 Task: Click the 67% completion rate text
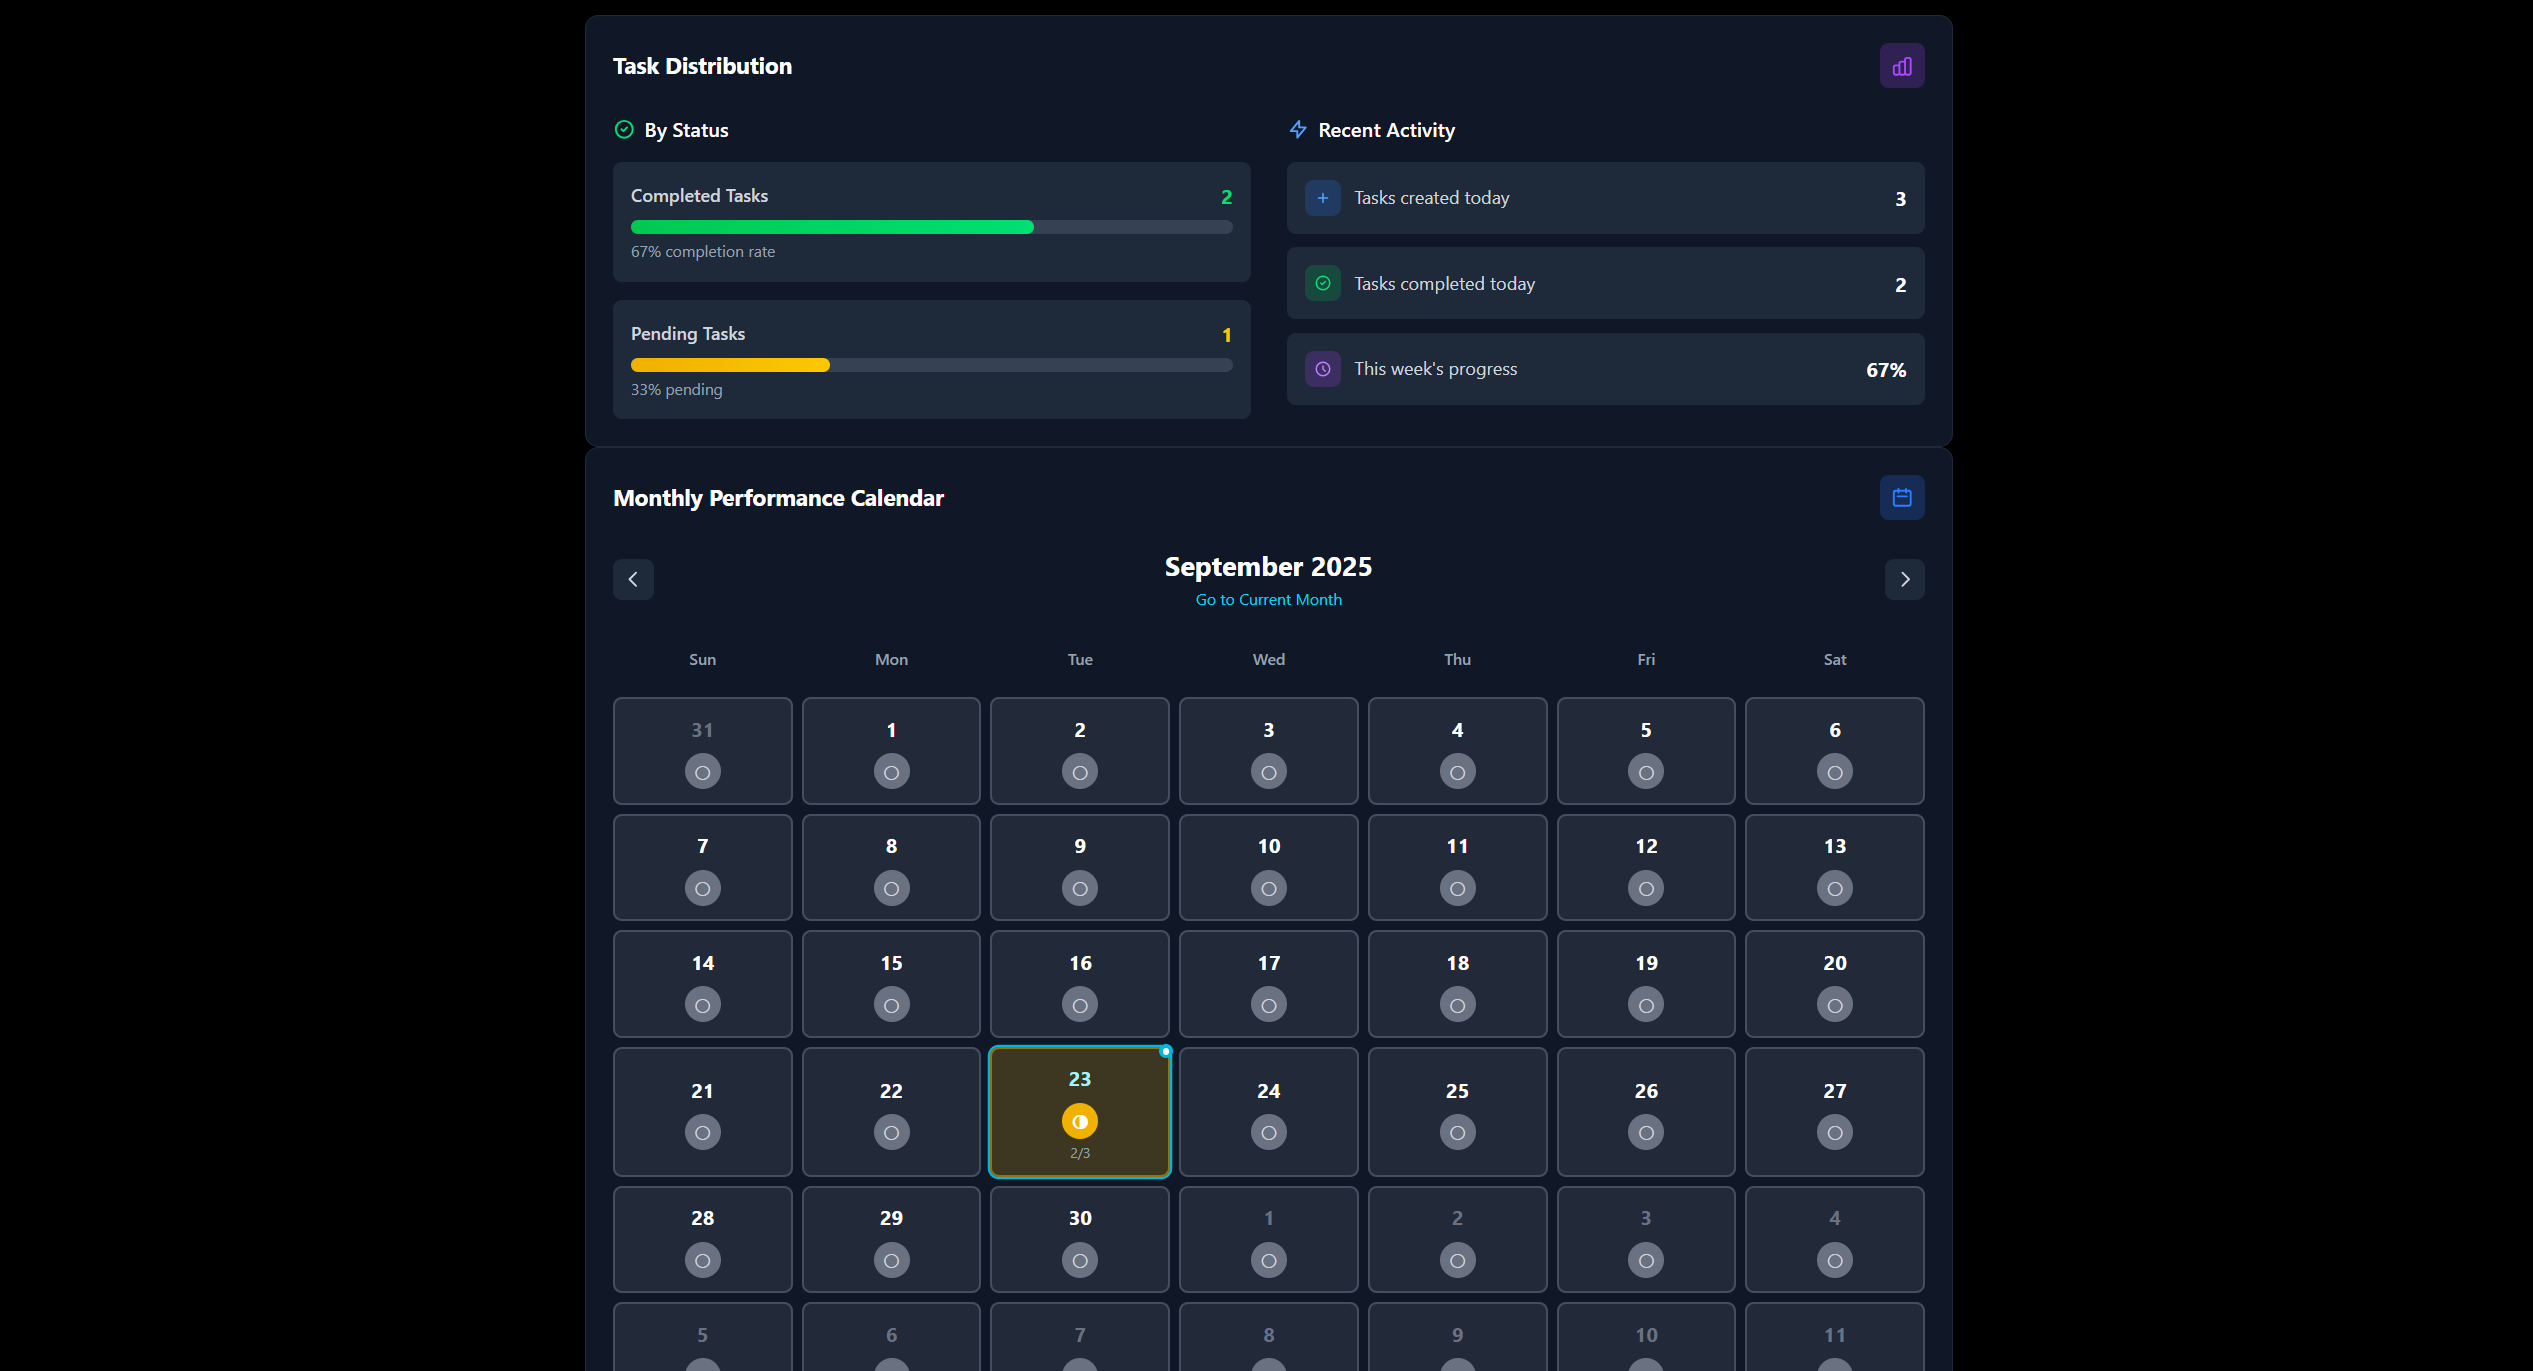pos(702,252)
